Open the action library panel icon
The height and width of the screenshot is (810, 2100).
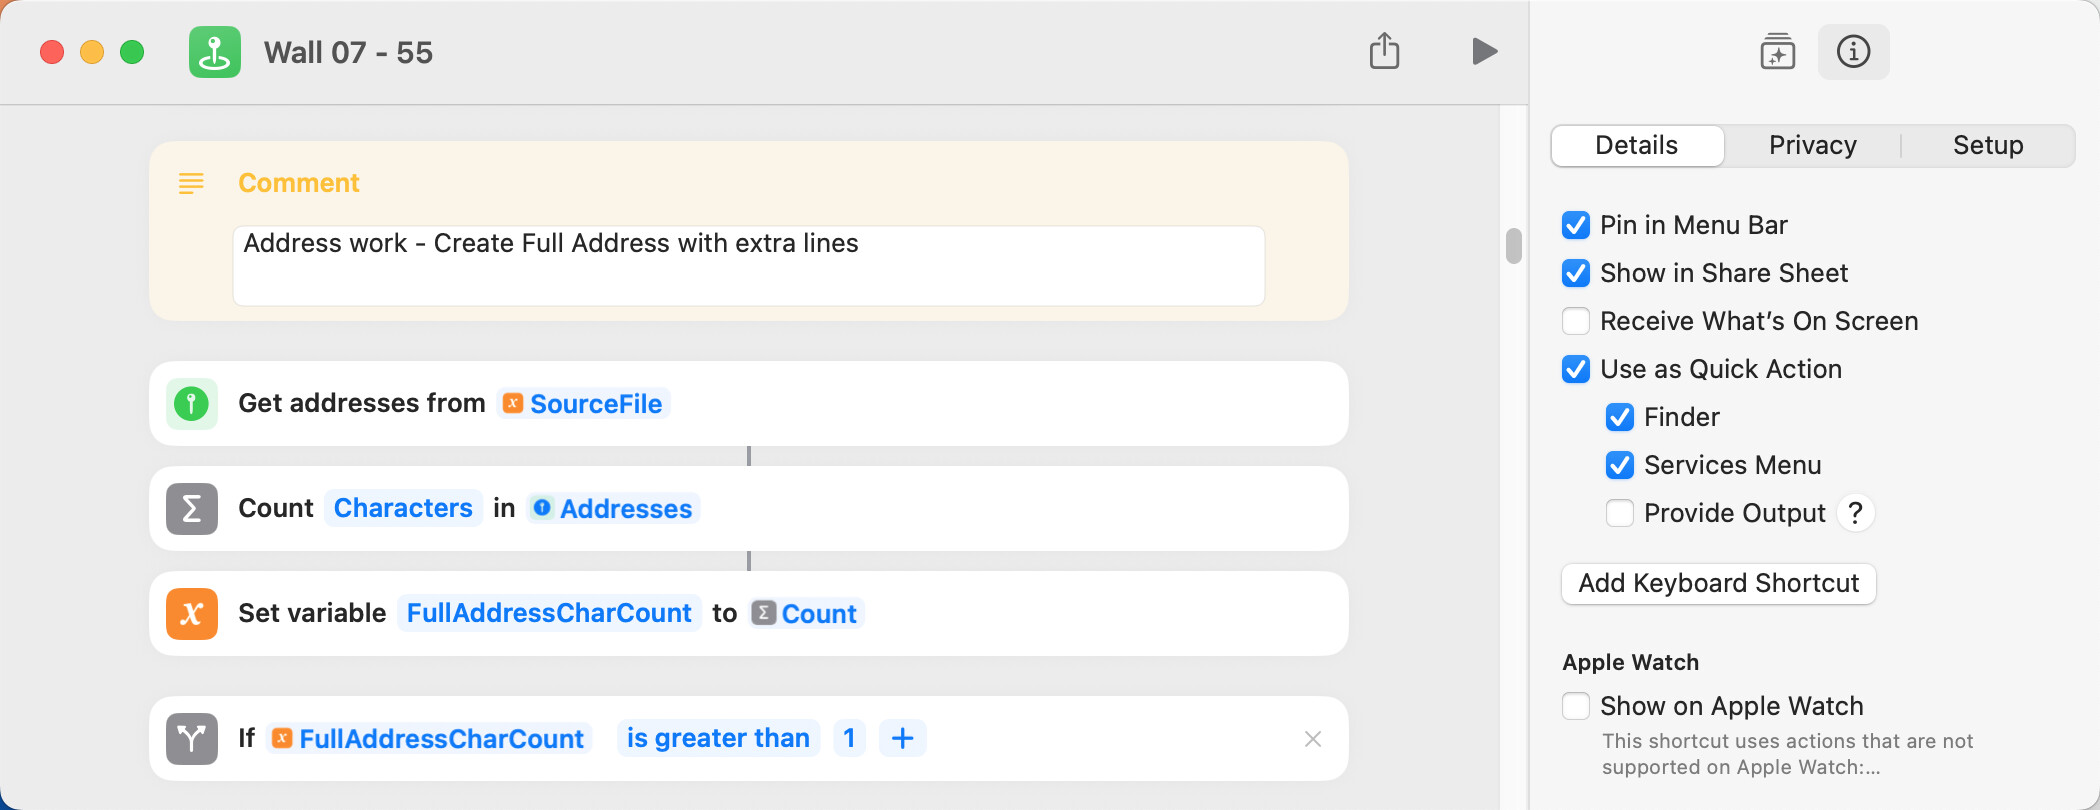pos(1777,52)
